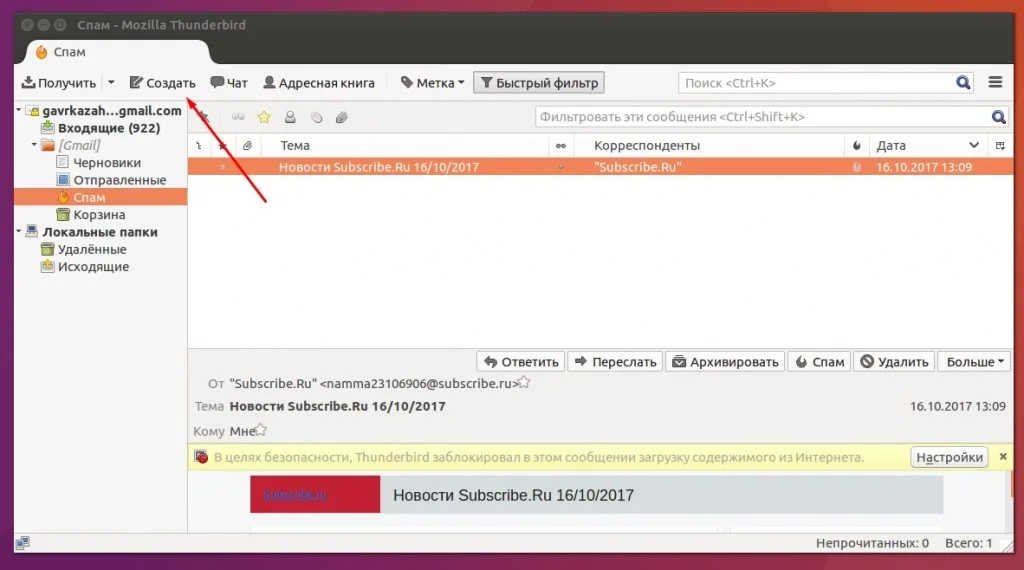Select the Спам tab at the top
Screen dimensions: 1024x570
pos(118,52)
